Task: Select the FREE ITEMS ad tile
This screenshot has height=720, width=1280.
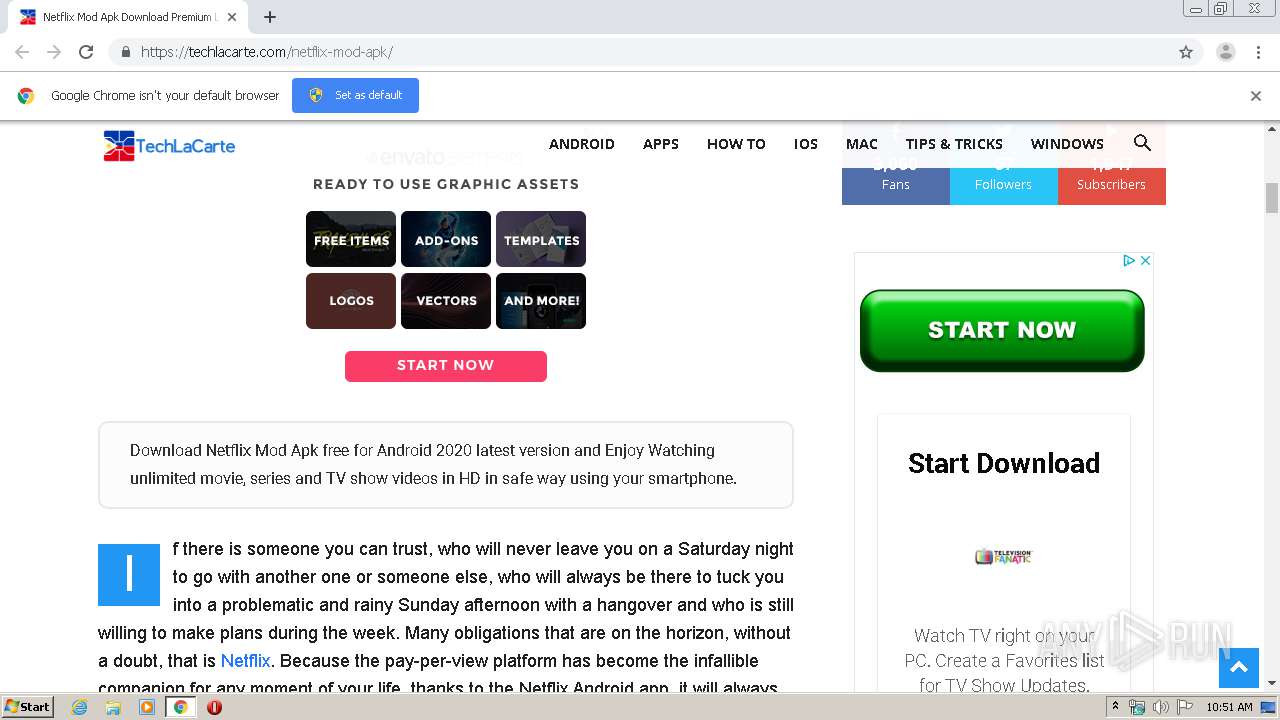Action: 351,239
